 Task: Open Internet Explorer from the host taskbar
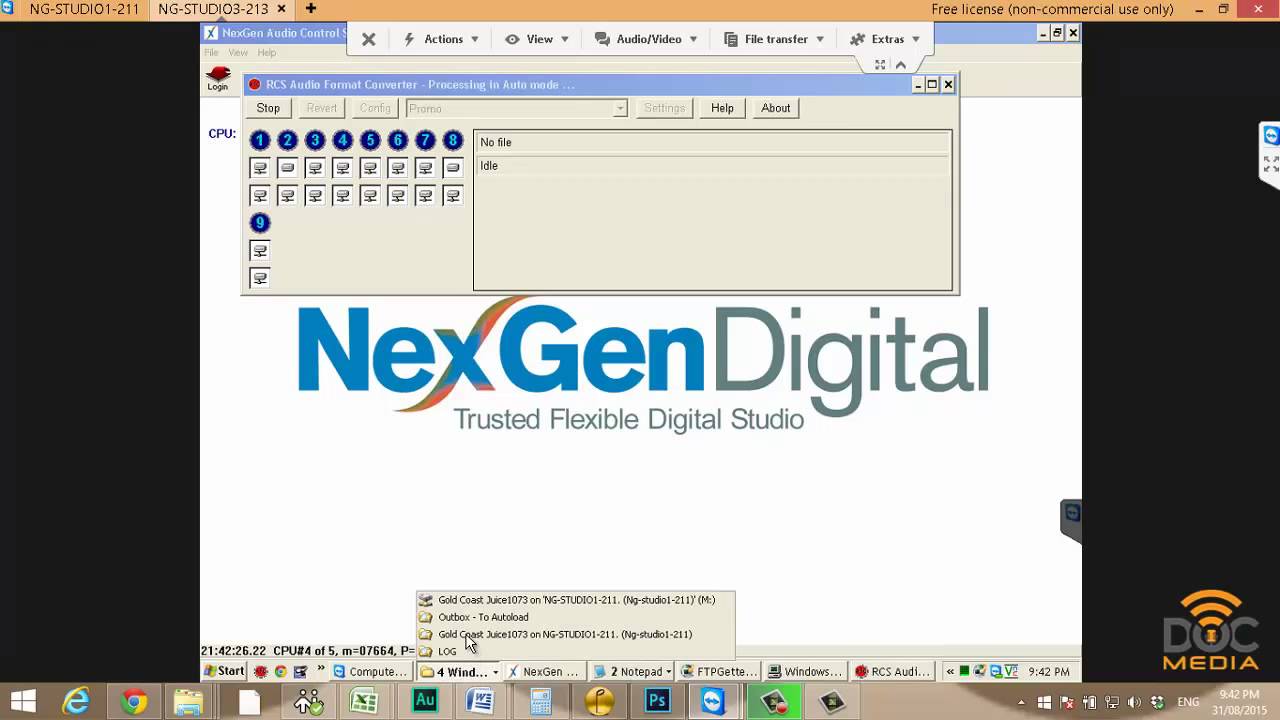tap(76, 701)
